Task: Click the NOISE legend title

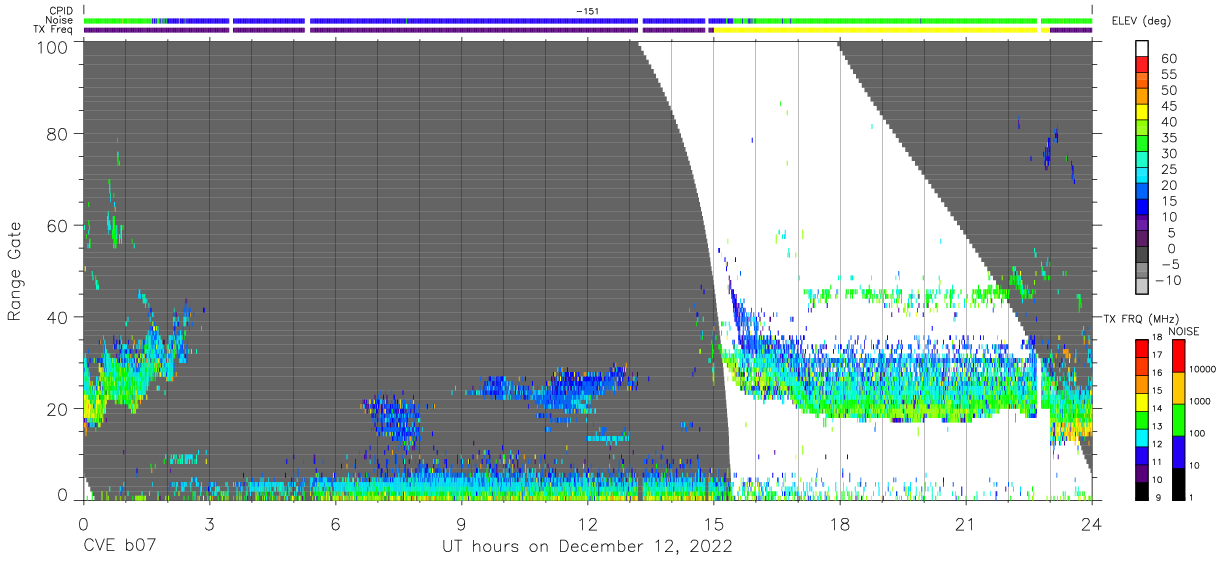Action: 1183,331
